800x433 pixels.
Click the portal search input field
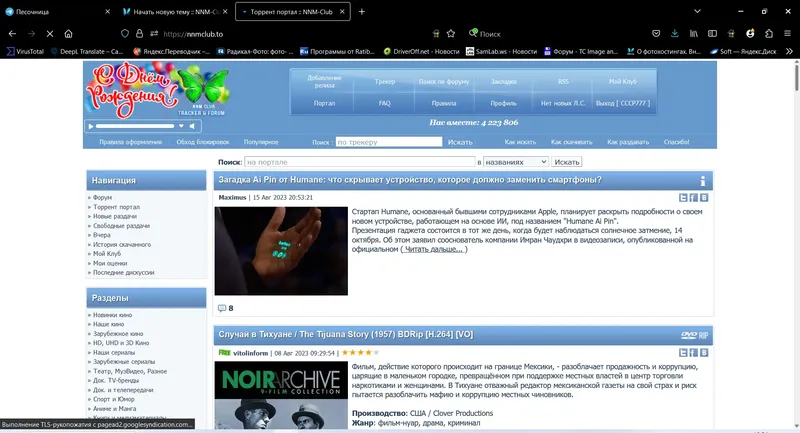tap(360, 162)
